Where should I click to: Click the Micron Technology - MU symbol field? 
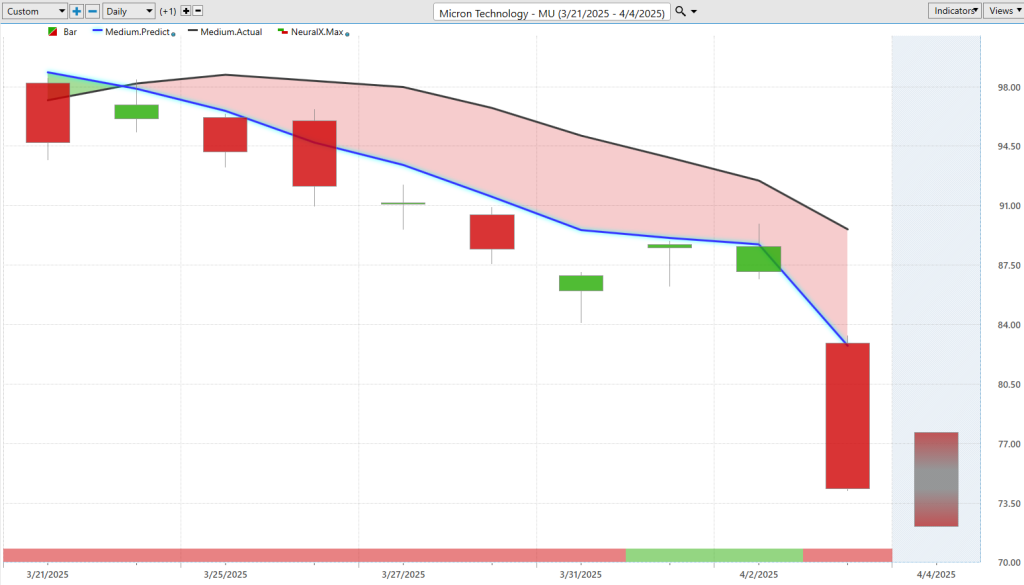pos(552,12)
